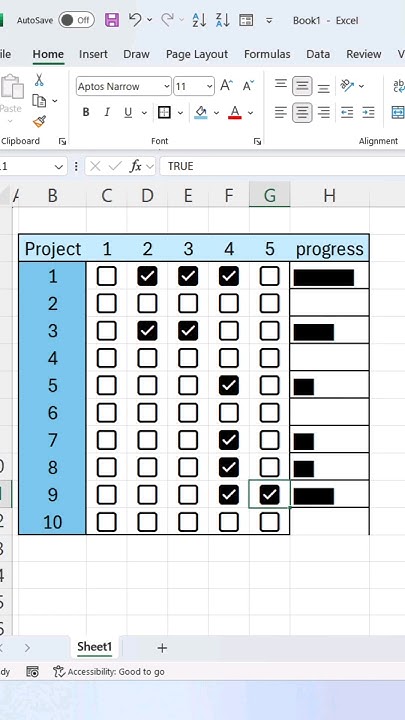Open the Borders dropdown arrow
The image size is (405, 720).
coord(180,112)
